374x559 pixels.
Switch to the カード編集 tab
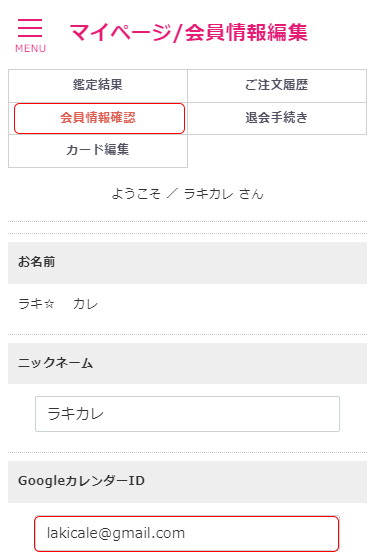pos(98,151)
